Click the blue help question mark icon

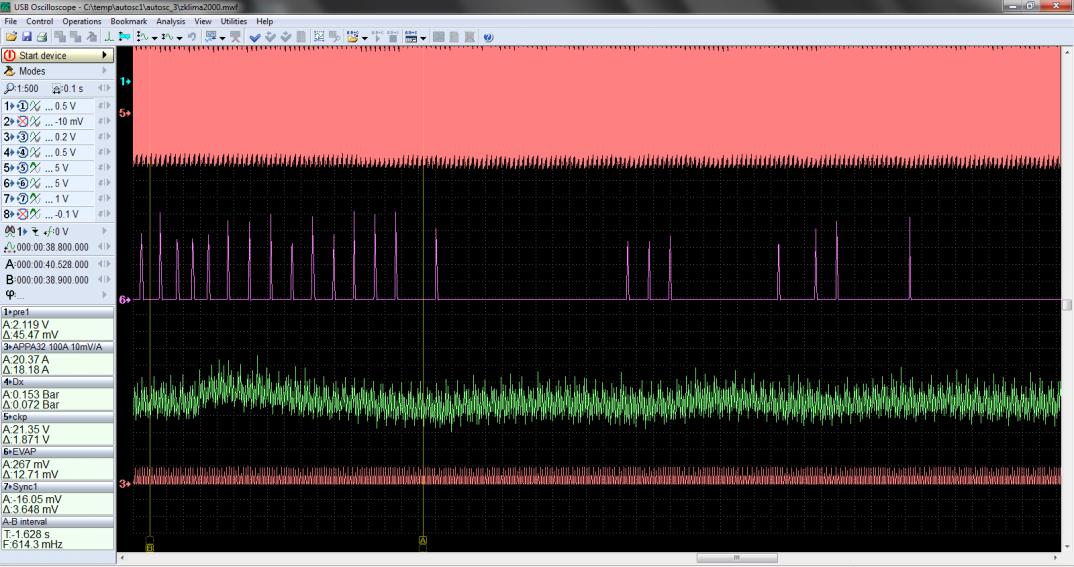[x=488, y=36]
